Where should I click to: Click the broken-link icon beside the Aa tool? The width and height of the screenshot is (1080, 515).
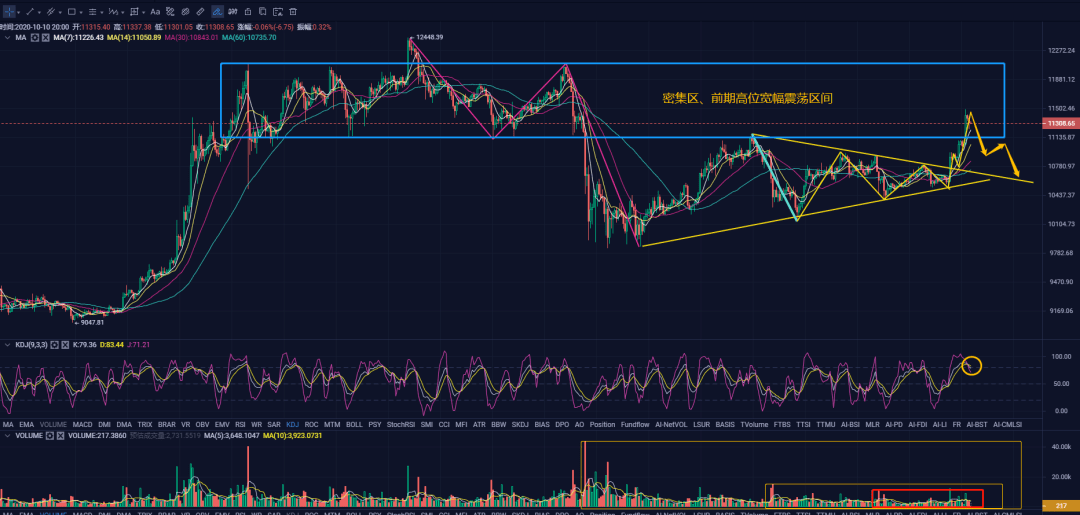tap(170, 12)
